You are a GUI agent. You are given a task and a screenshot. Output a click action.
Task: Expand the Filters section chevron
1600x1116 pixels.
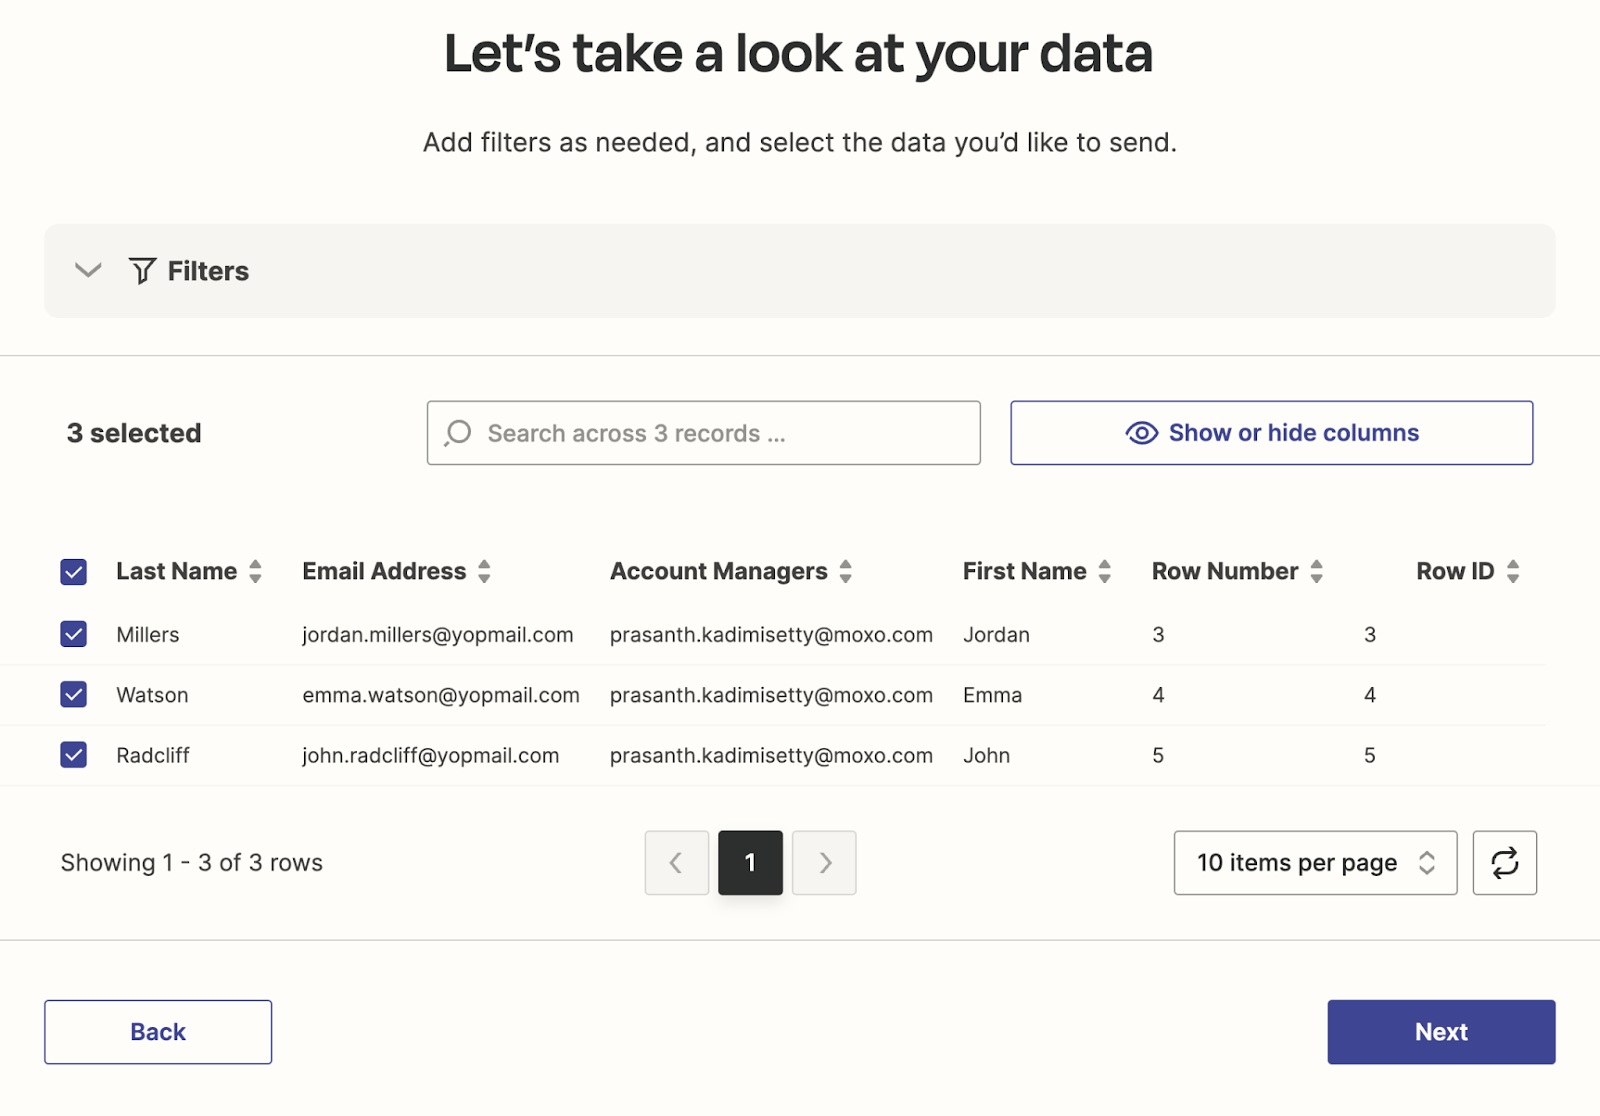tap(89, 271)
